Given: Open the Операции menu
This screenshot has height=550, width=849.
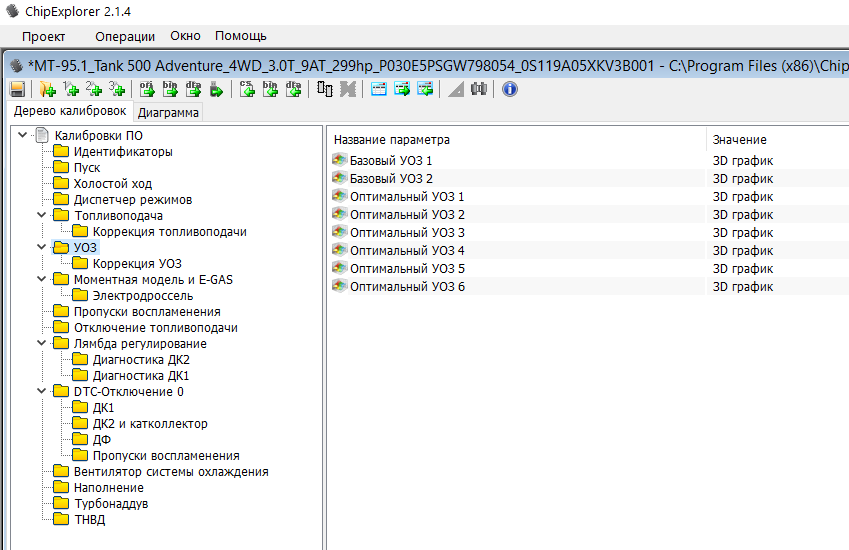Looking at the screenshot, I should pos(125,36).
